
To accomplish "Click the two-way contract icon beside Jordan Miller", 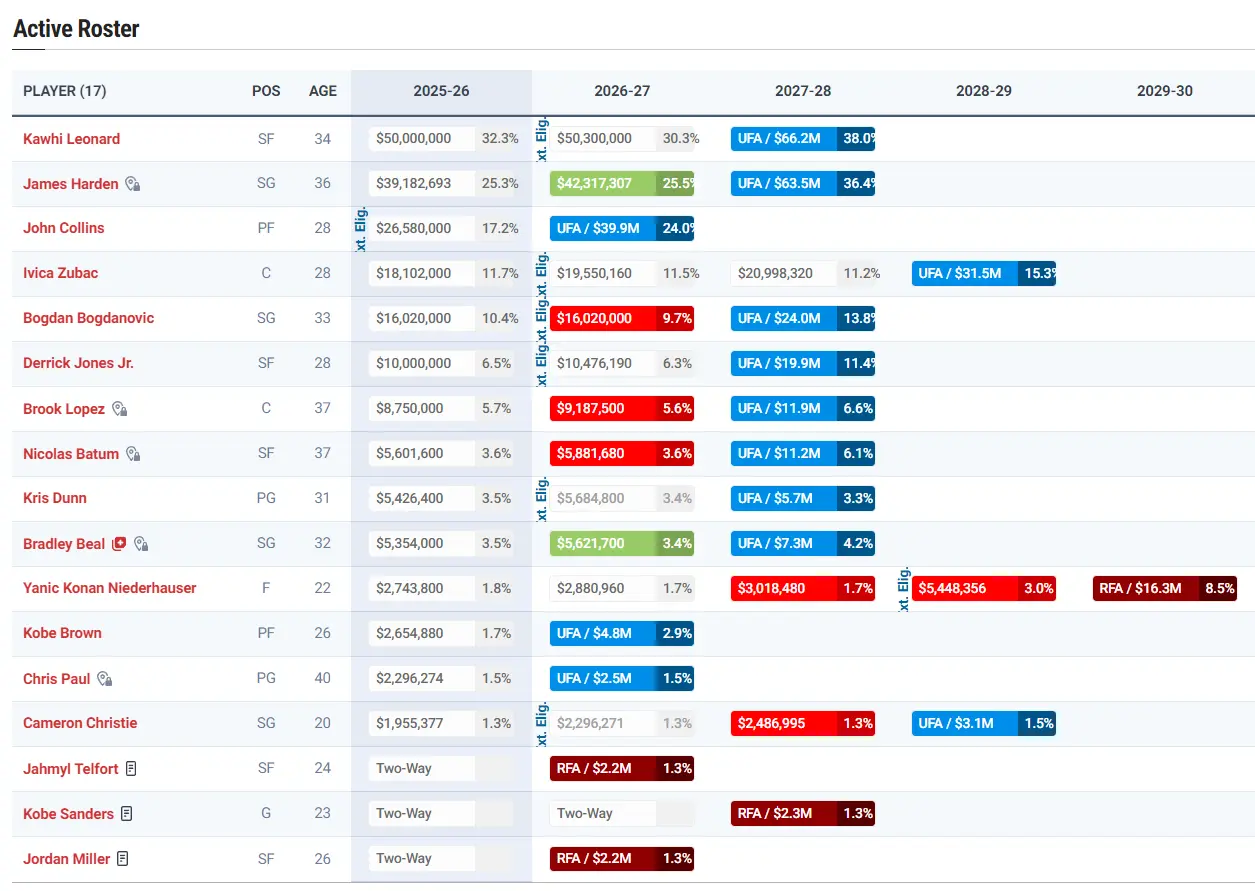I will tap(123, 859).
